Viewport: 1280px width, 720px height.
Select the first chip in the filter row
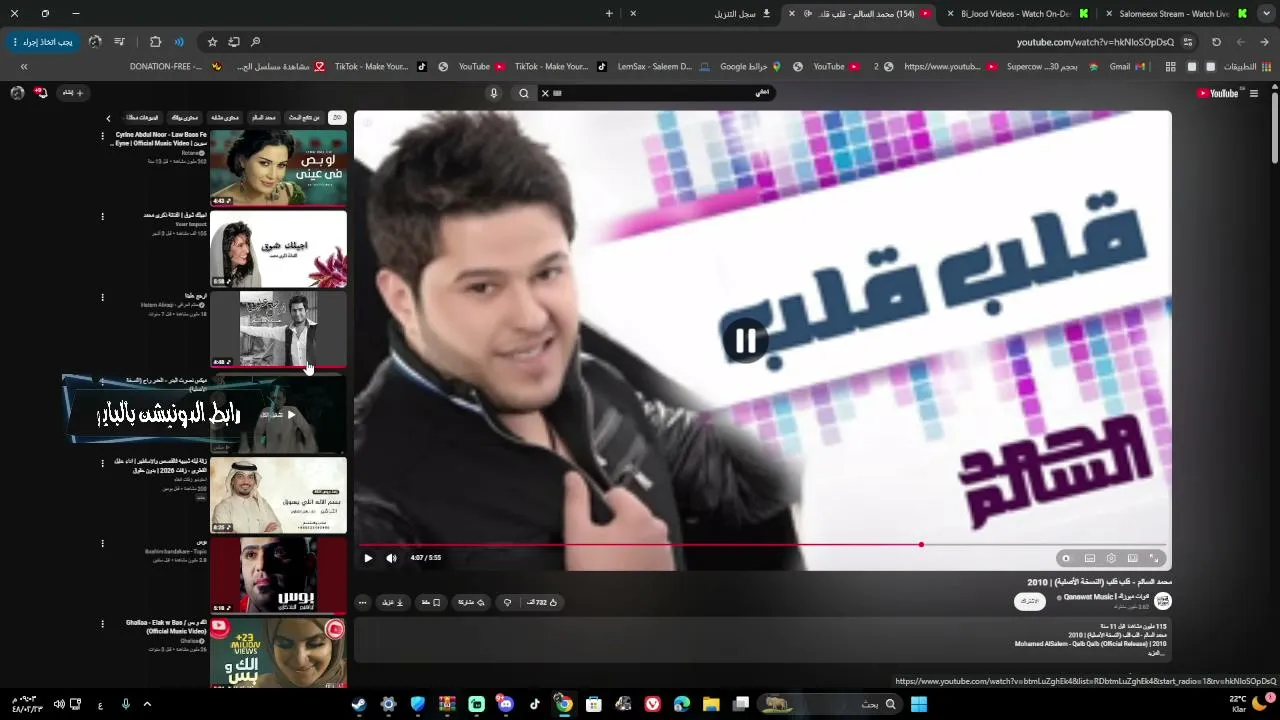pyautogui.click(x=337, y=118)
